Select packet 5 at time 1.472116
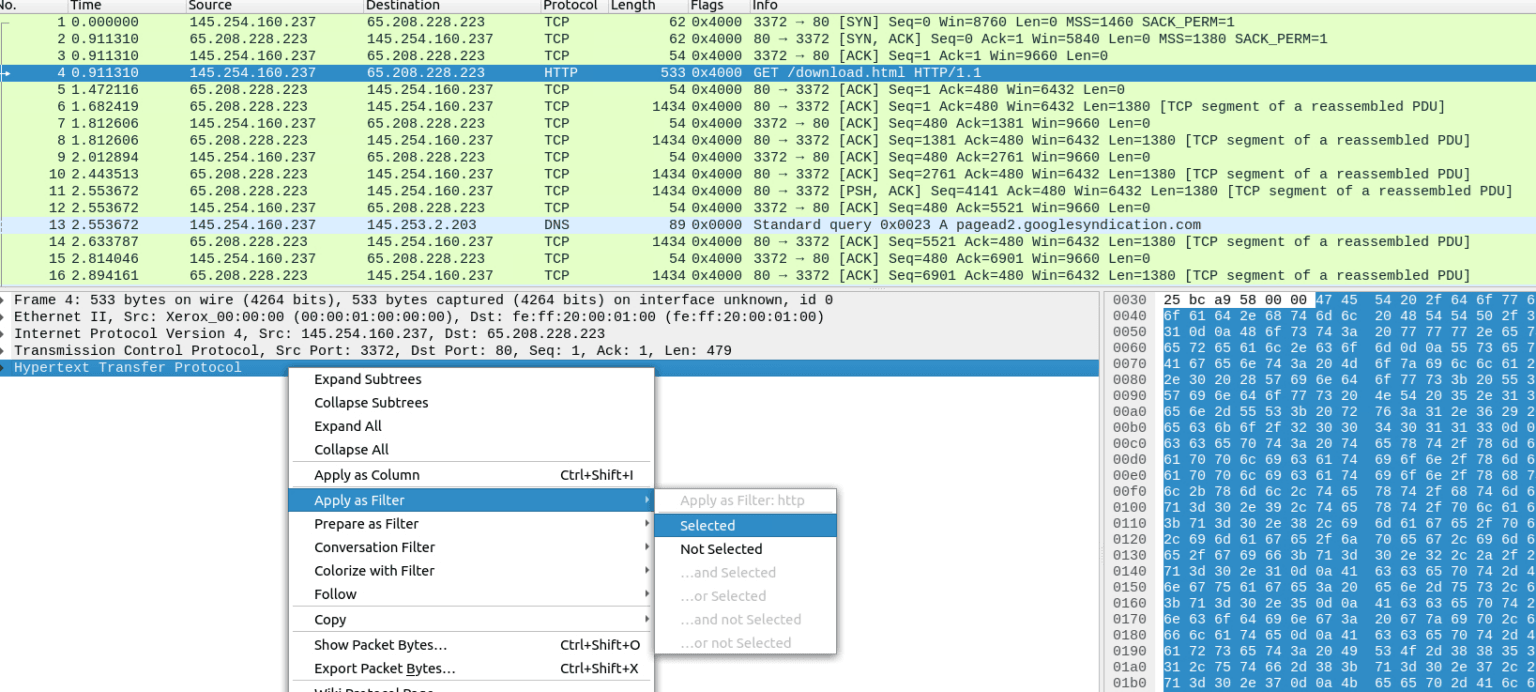The width and height of the screenshot is (1536, 692). pos(768,90)
